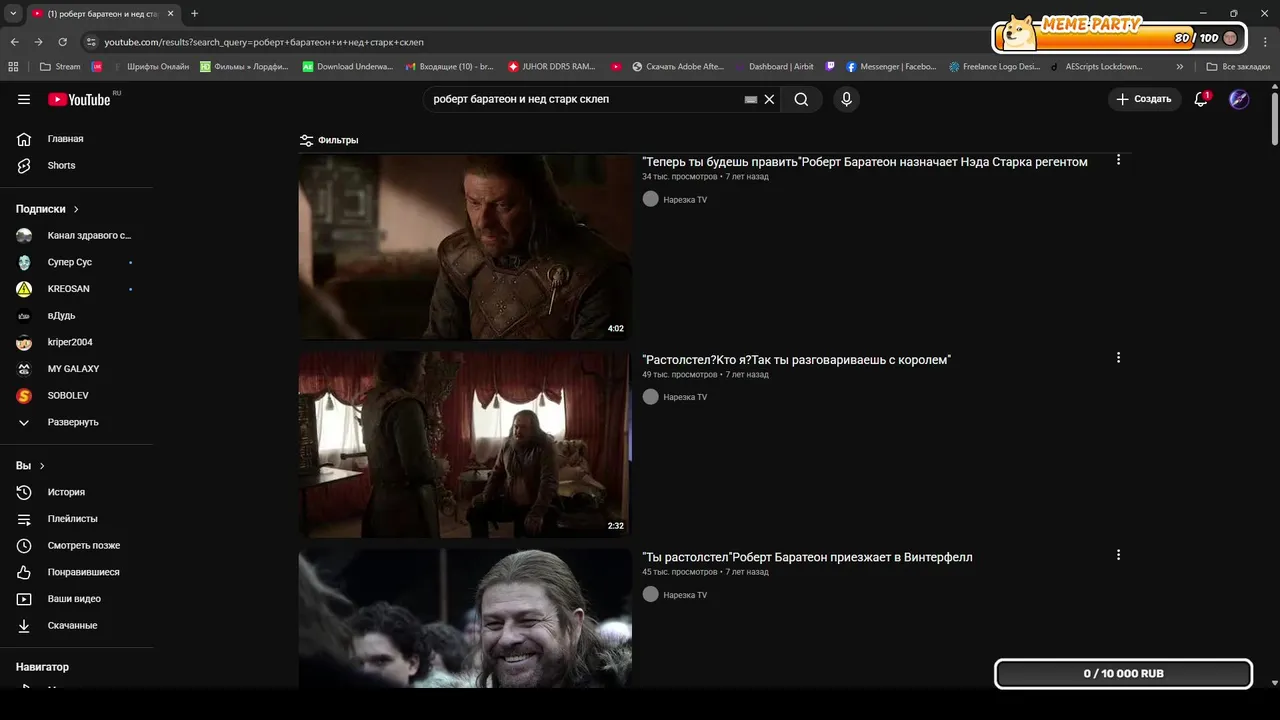Play the "Растолстел?Кто я?" video thumbnail
The width and height of the screenshot is (1280, 720).
(465, 444)
